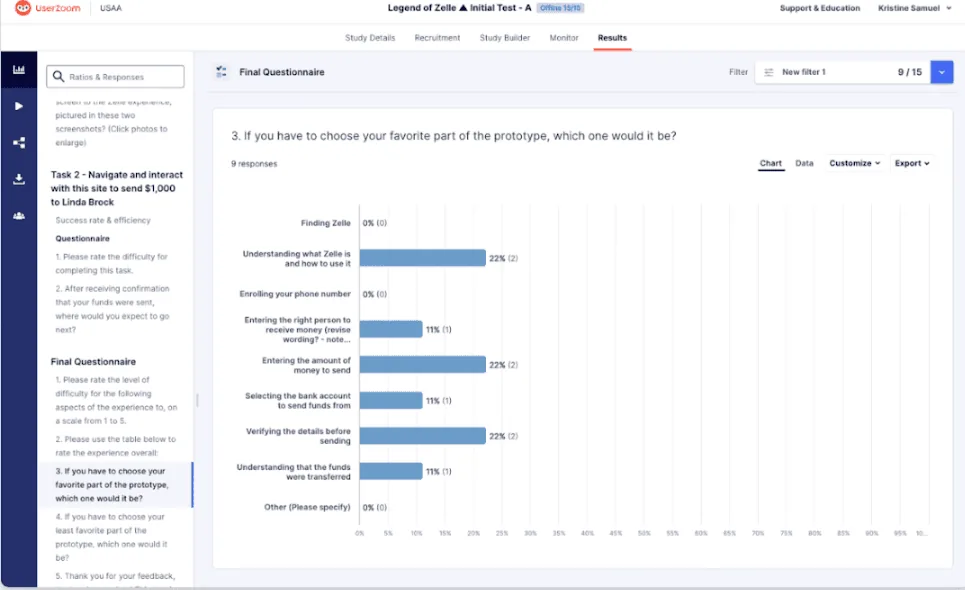
Task: Open the share sidebar icon
Action: click(19, 143)
